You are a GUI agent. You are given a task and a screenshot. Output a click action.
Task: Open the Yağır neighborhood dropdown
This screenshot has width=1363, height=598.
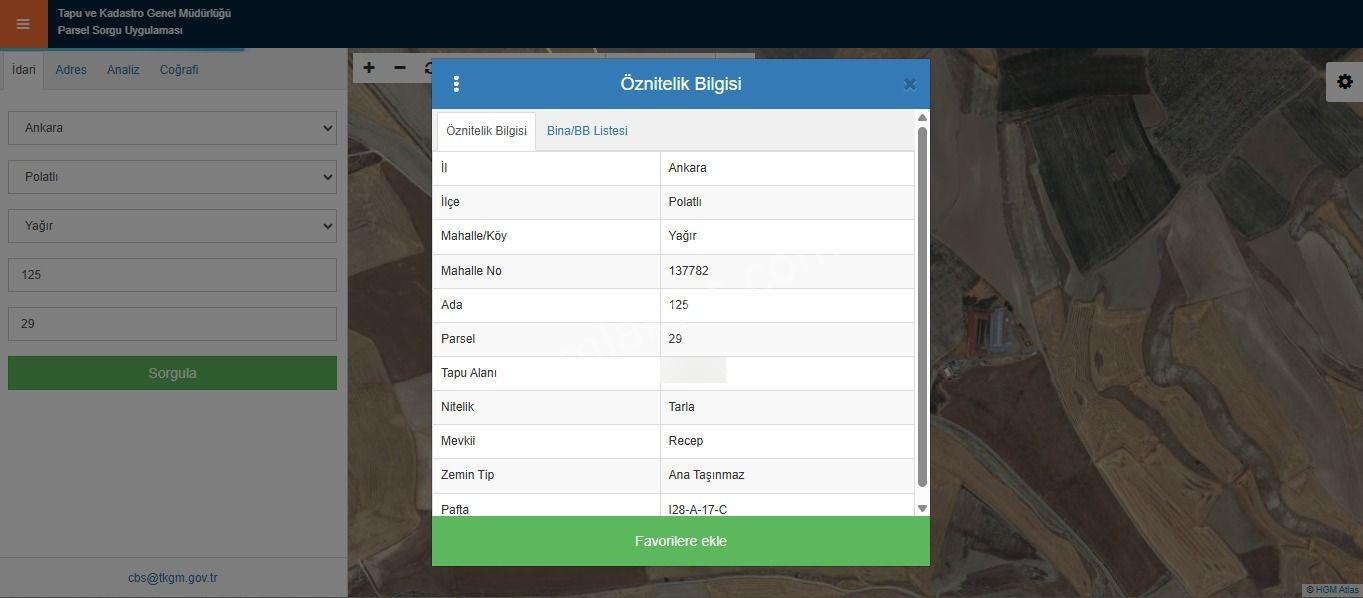coord(172,226)
